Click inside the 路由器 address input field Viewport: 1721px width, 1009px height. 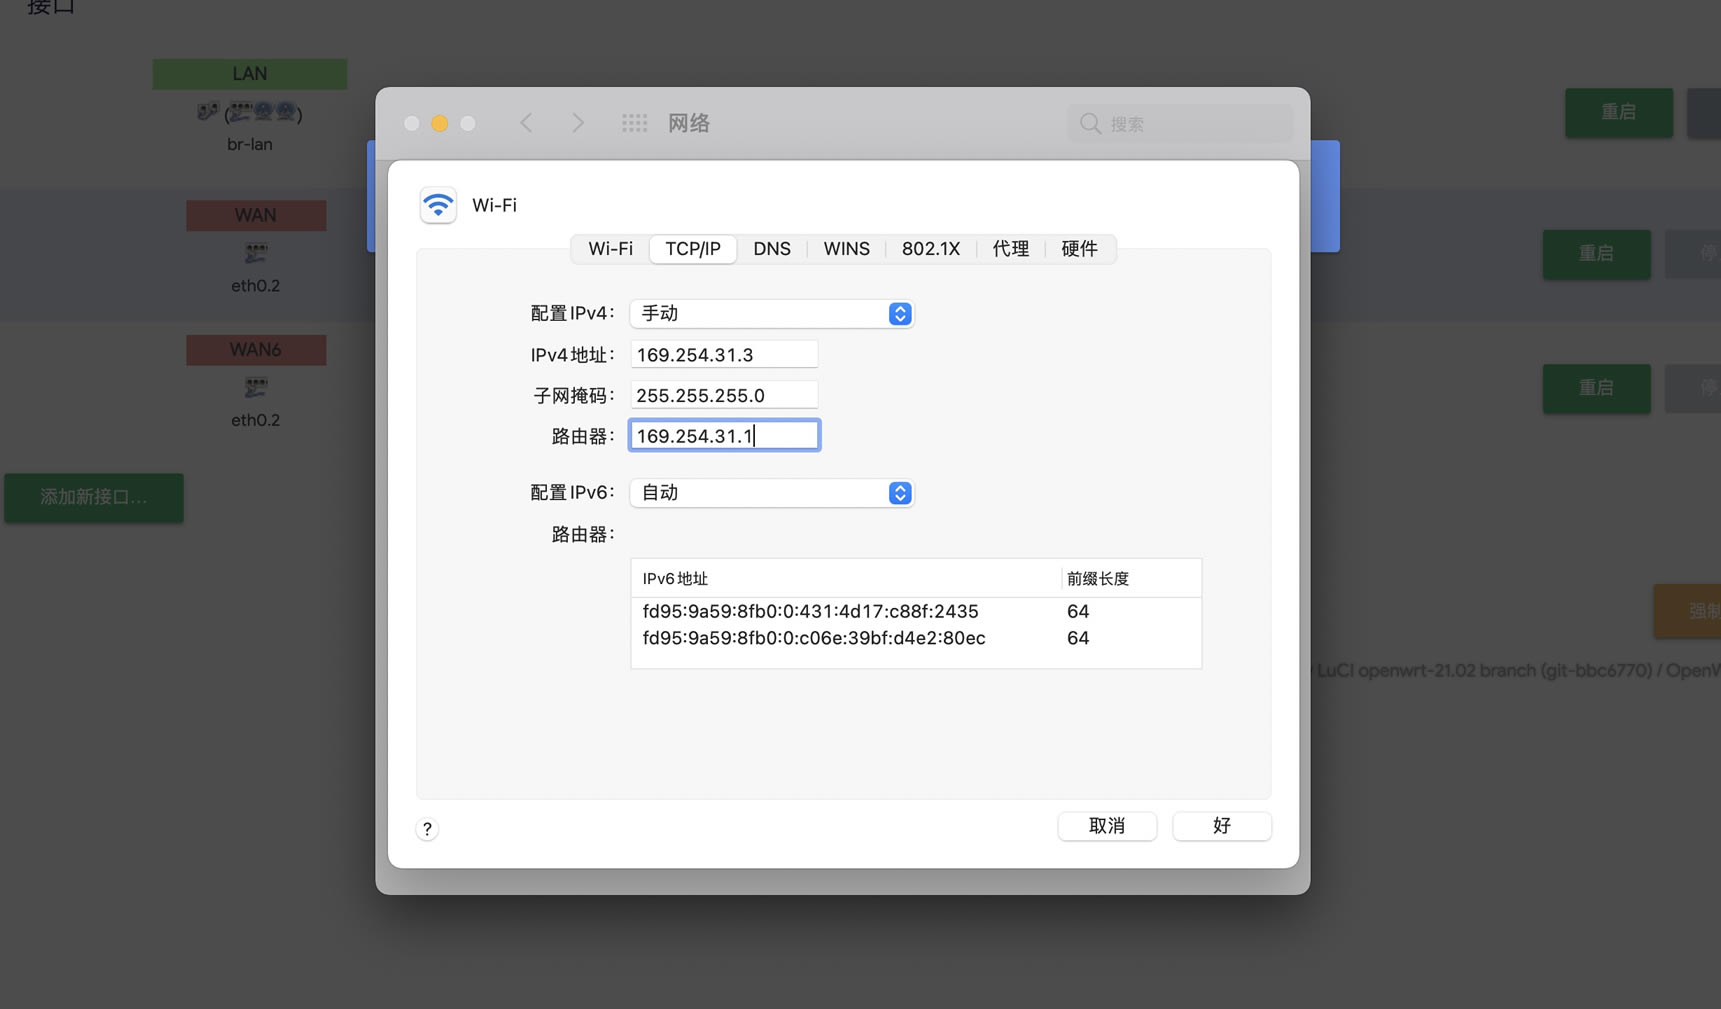coord(723,434)
